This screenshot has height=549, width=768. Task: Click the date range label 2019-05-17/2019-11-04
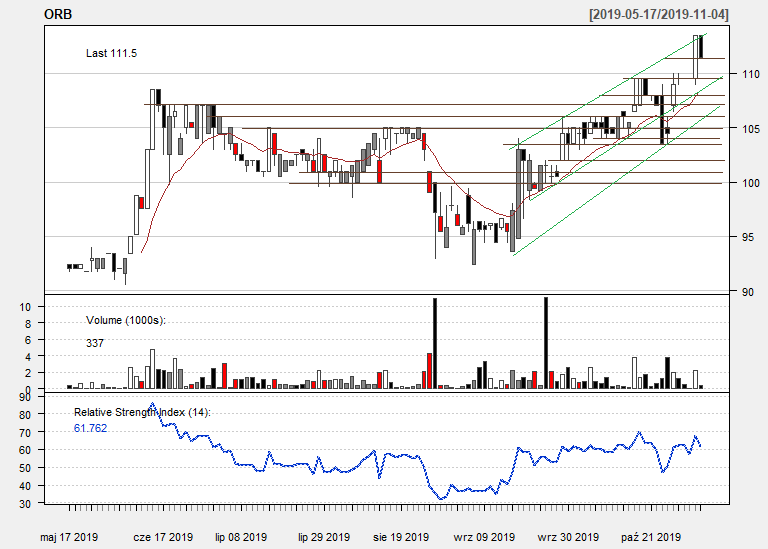(659, 14)
